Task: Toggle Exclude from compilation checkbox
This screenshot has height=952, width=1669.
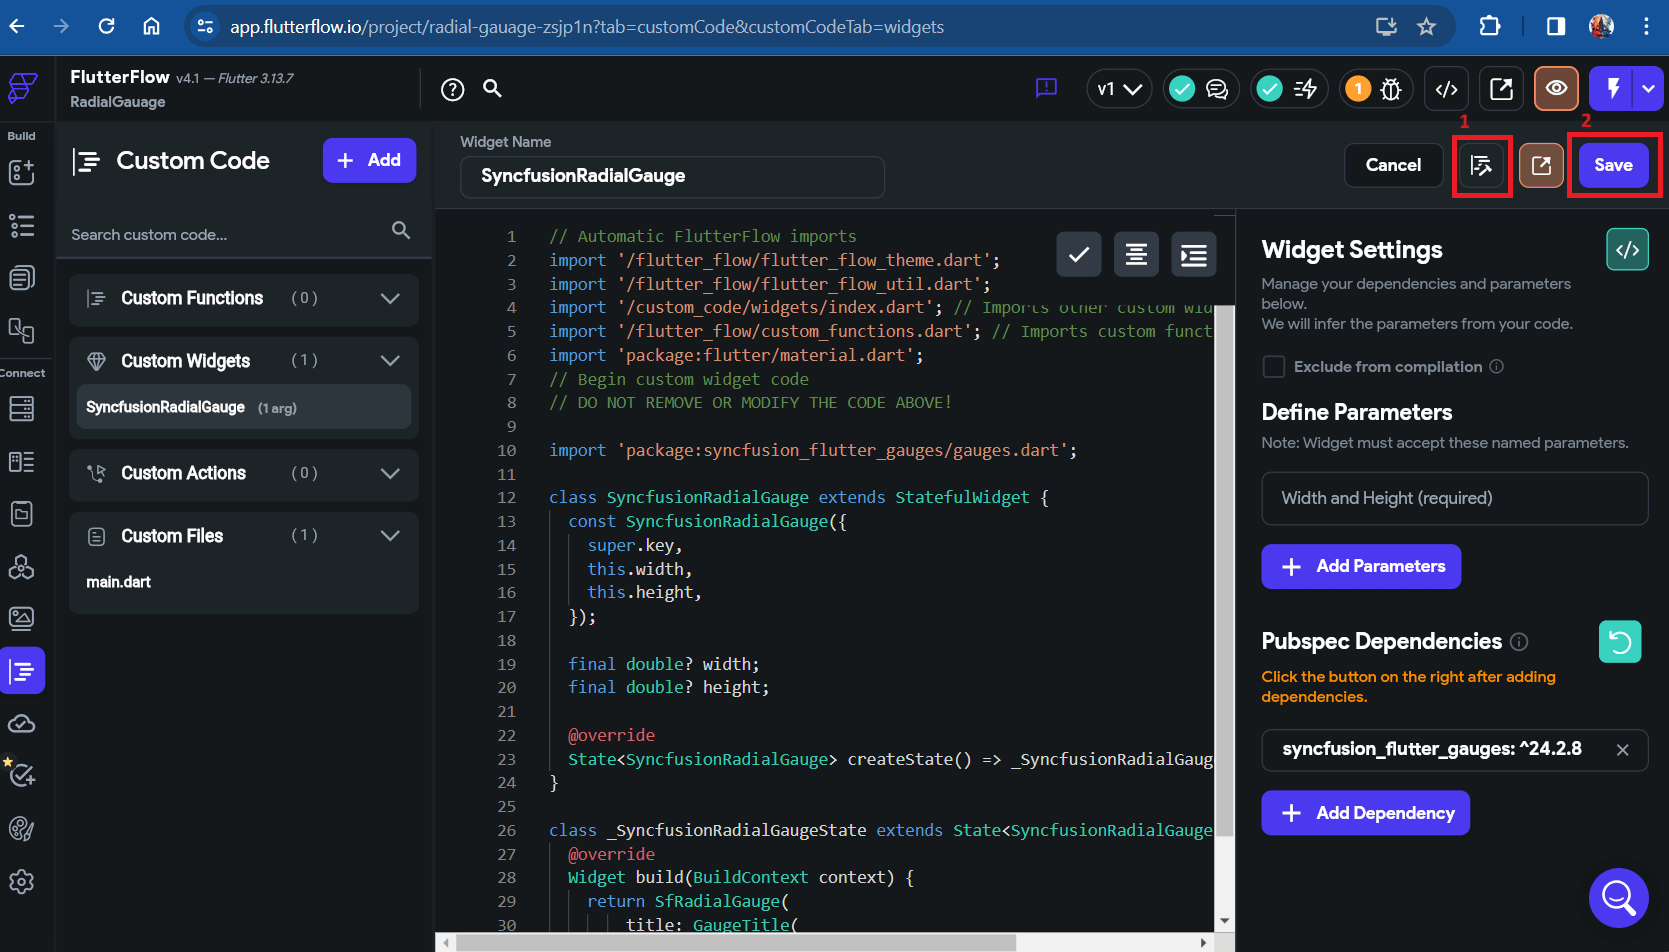Action: 1273,366
